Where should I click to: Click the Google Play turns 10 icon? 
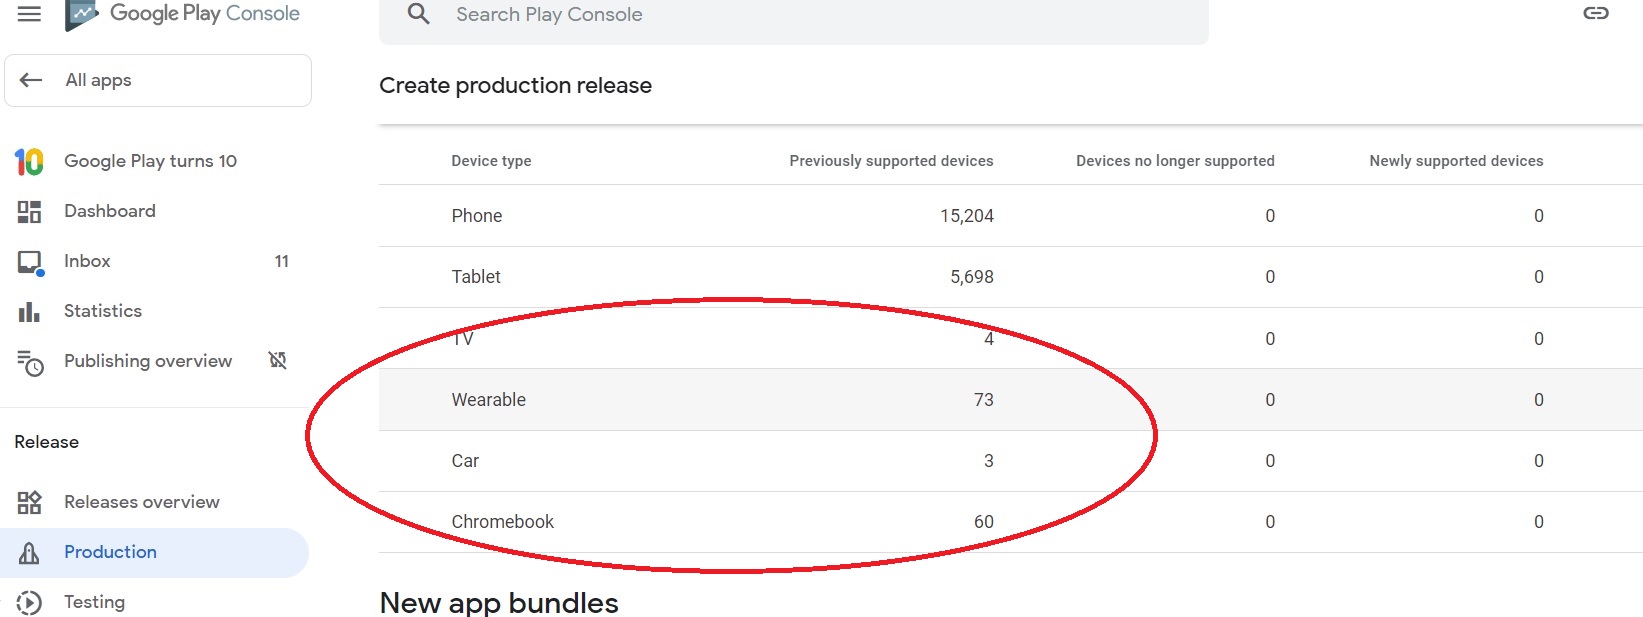pyautogui.click(x=29, y=161)
